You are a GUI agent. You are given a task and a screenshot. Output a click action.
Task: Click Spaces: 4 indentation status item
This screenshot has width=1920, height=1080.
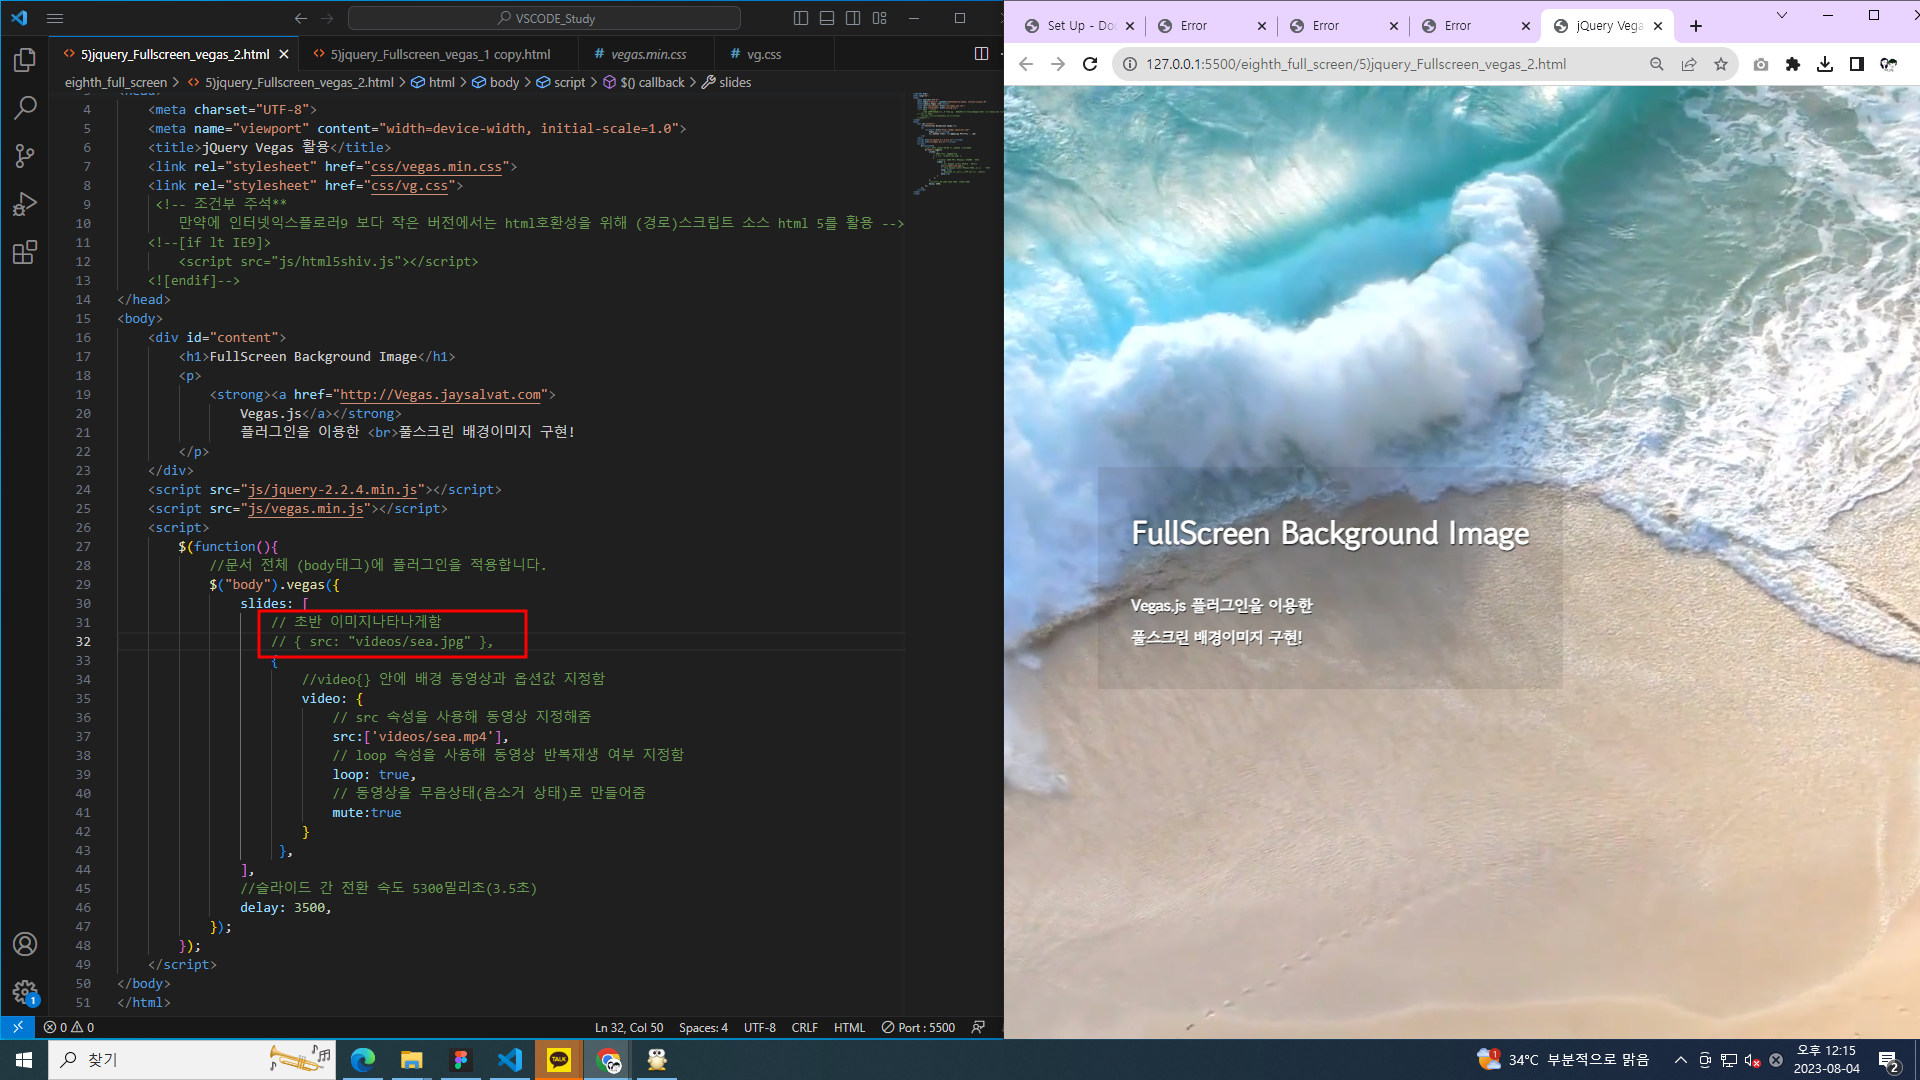(x=703, y=1027)
